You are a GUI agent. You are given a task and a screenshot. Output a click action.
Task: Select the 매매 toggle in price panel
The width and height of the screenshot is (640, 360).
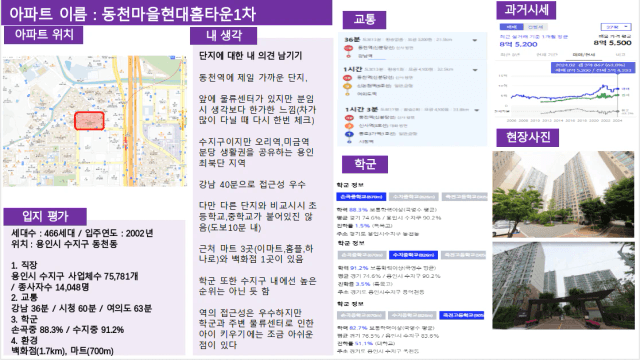(511, 27)
